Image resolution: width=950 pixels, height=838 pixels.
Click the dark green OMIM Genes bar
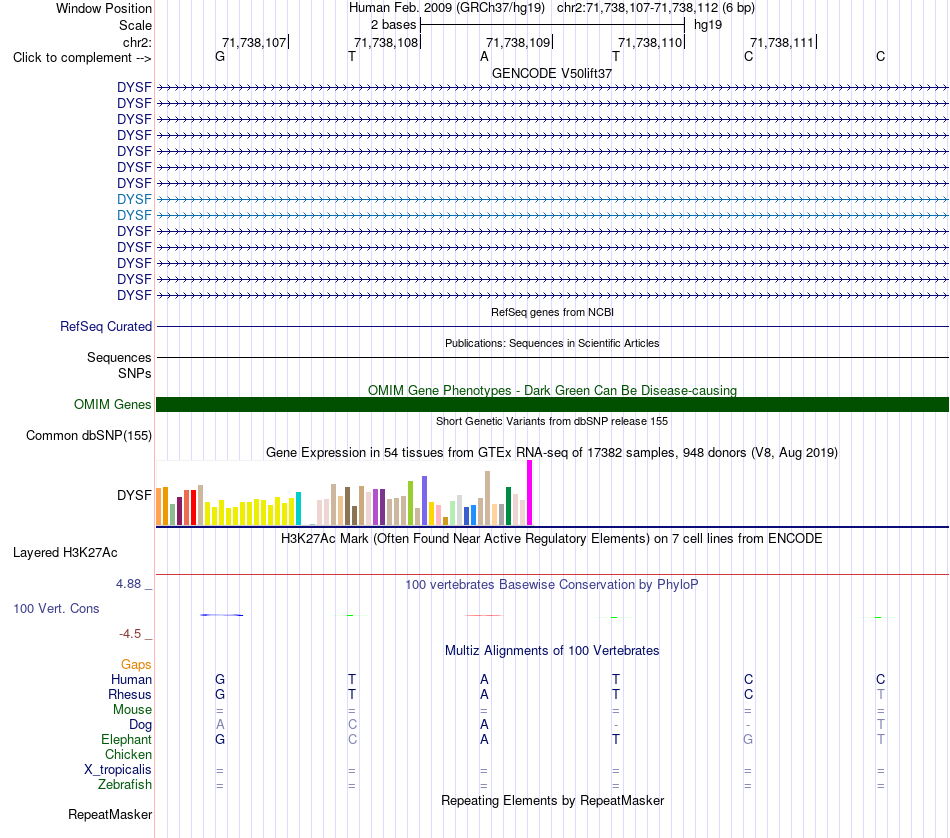tap(552, 405)
